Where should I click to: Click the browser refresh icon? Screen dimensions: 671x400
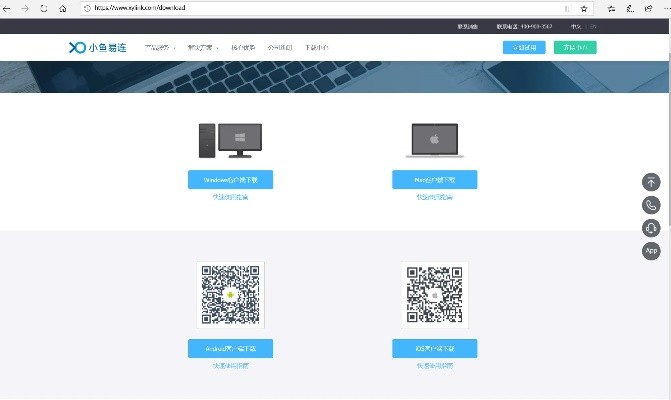[x=43, y=8]
